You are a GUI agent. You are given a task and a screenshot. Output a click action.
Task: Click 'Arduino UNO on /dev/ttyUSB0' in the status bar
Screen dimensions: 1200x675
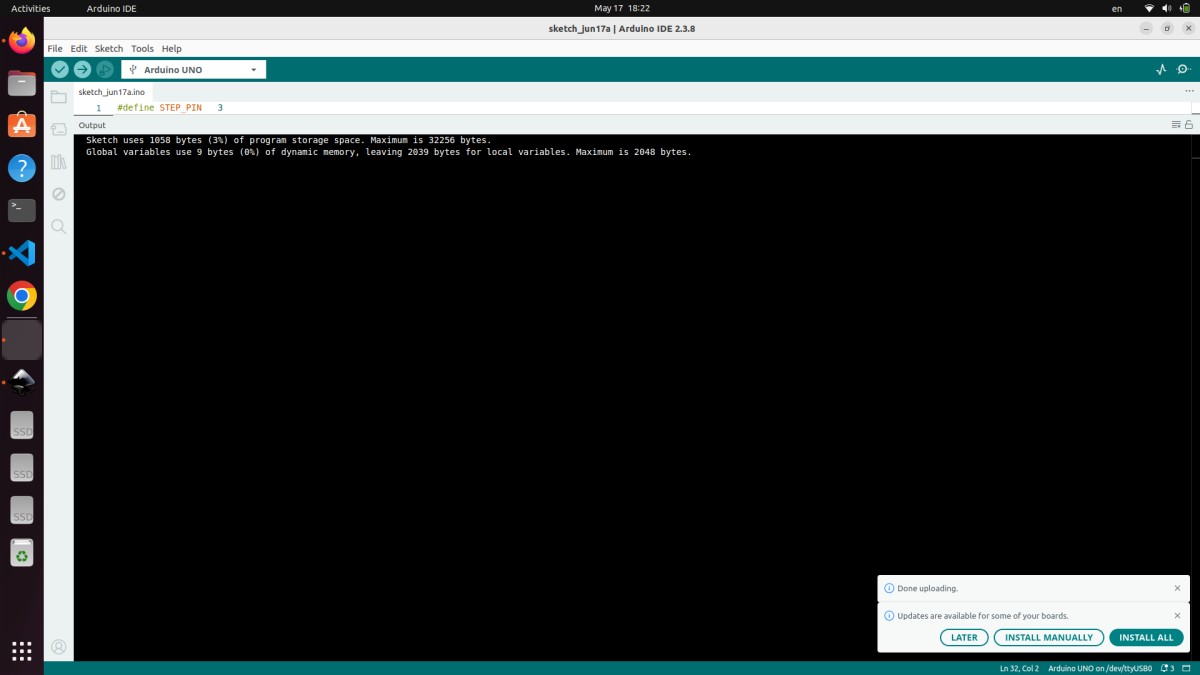pyautogui.click(x=1100, y=668)
